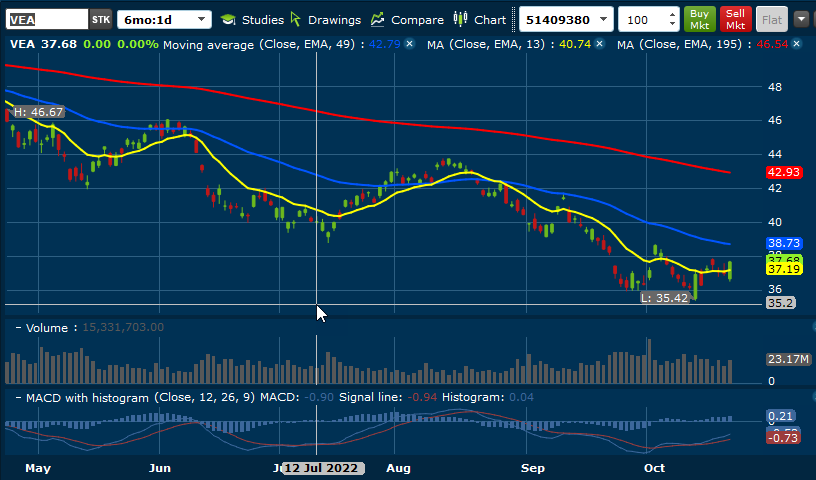Focus the VEA symbol input field
816x480 pixels.
47,20
